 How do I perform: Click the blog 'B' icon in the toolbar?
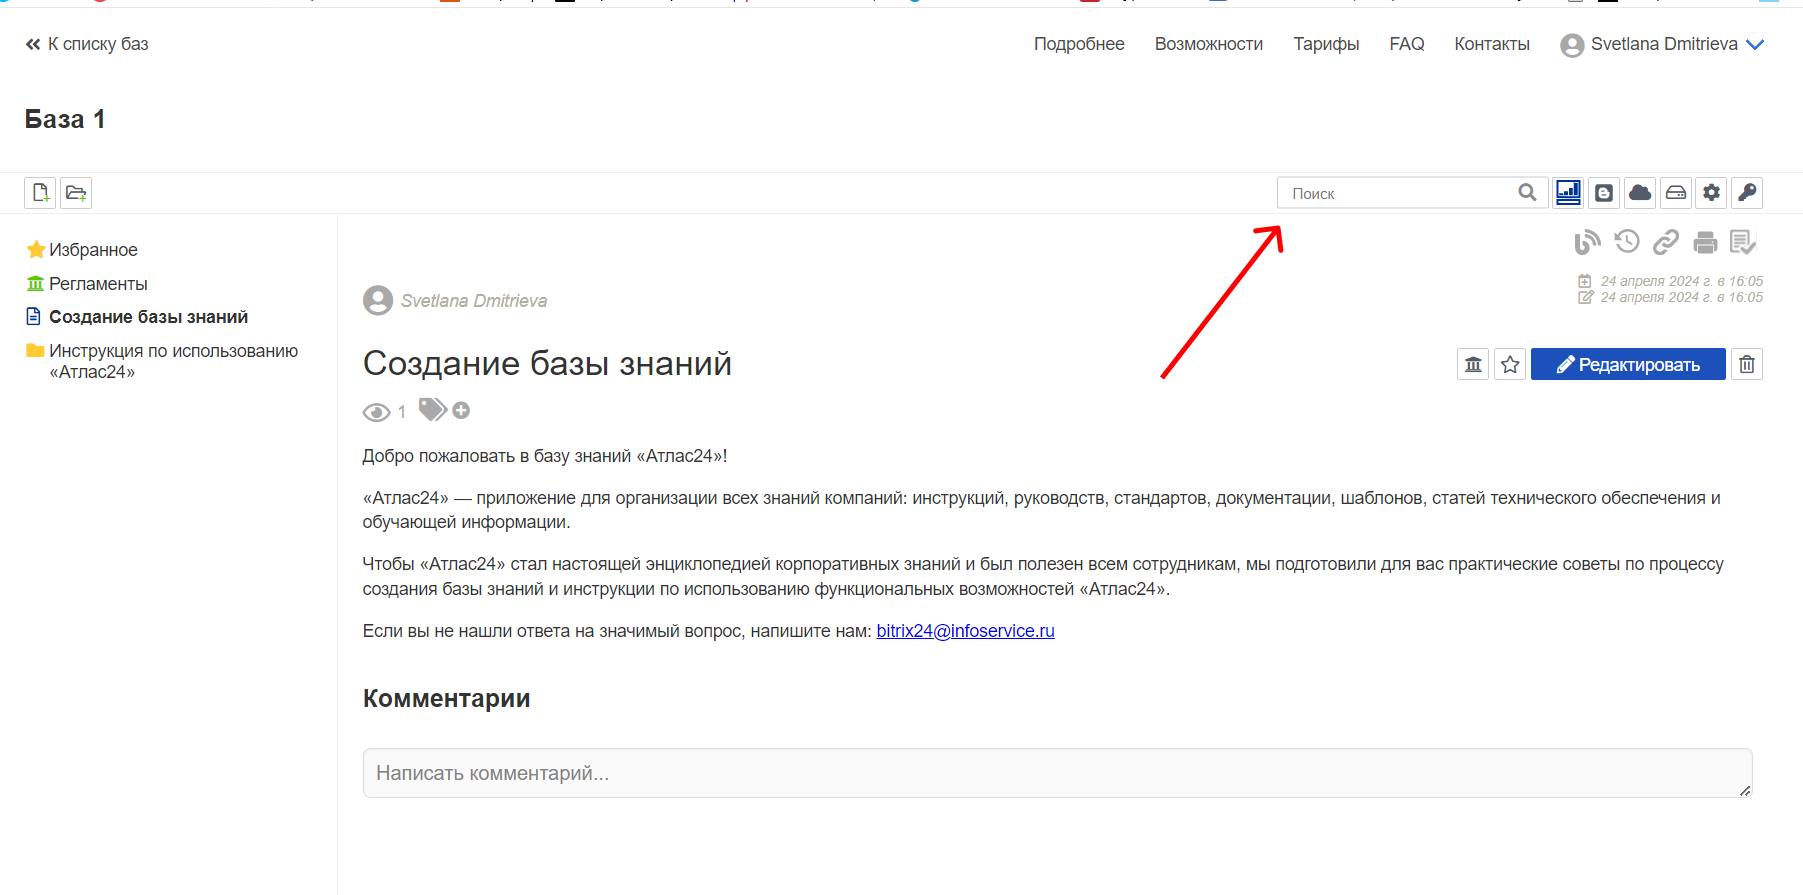(1604, 193)
